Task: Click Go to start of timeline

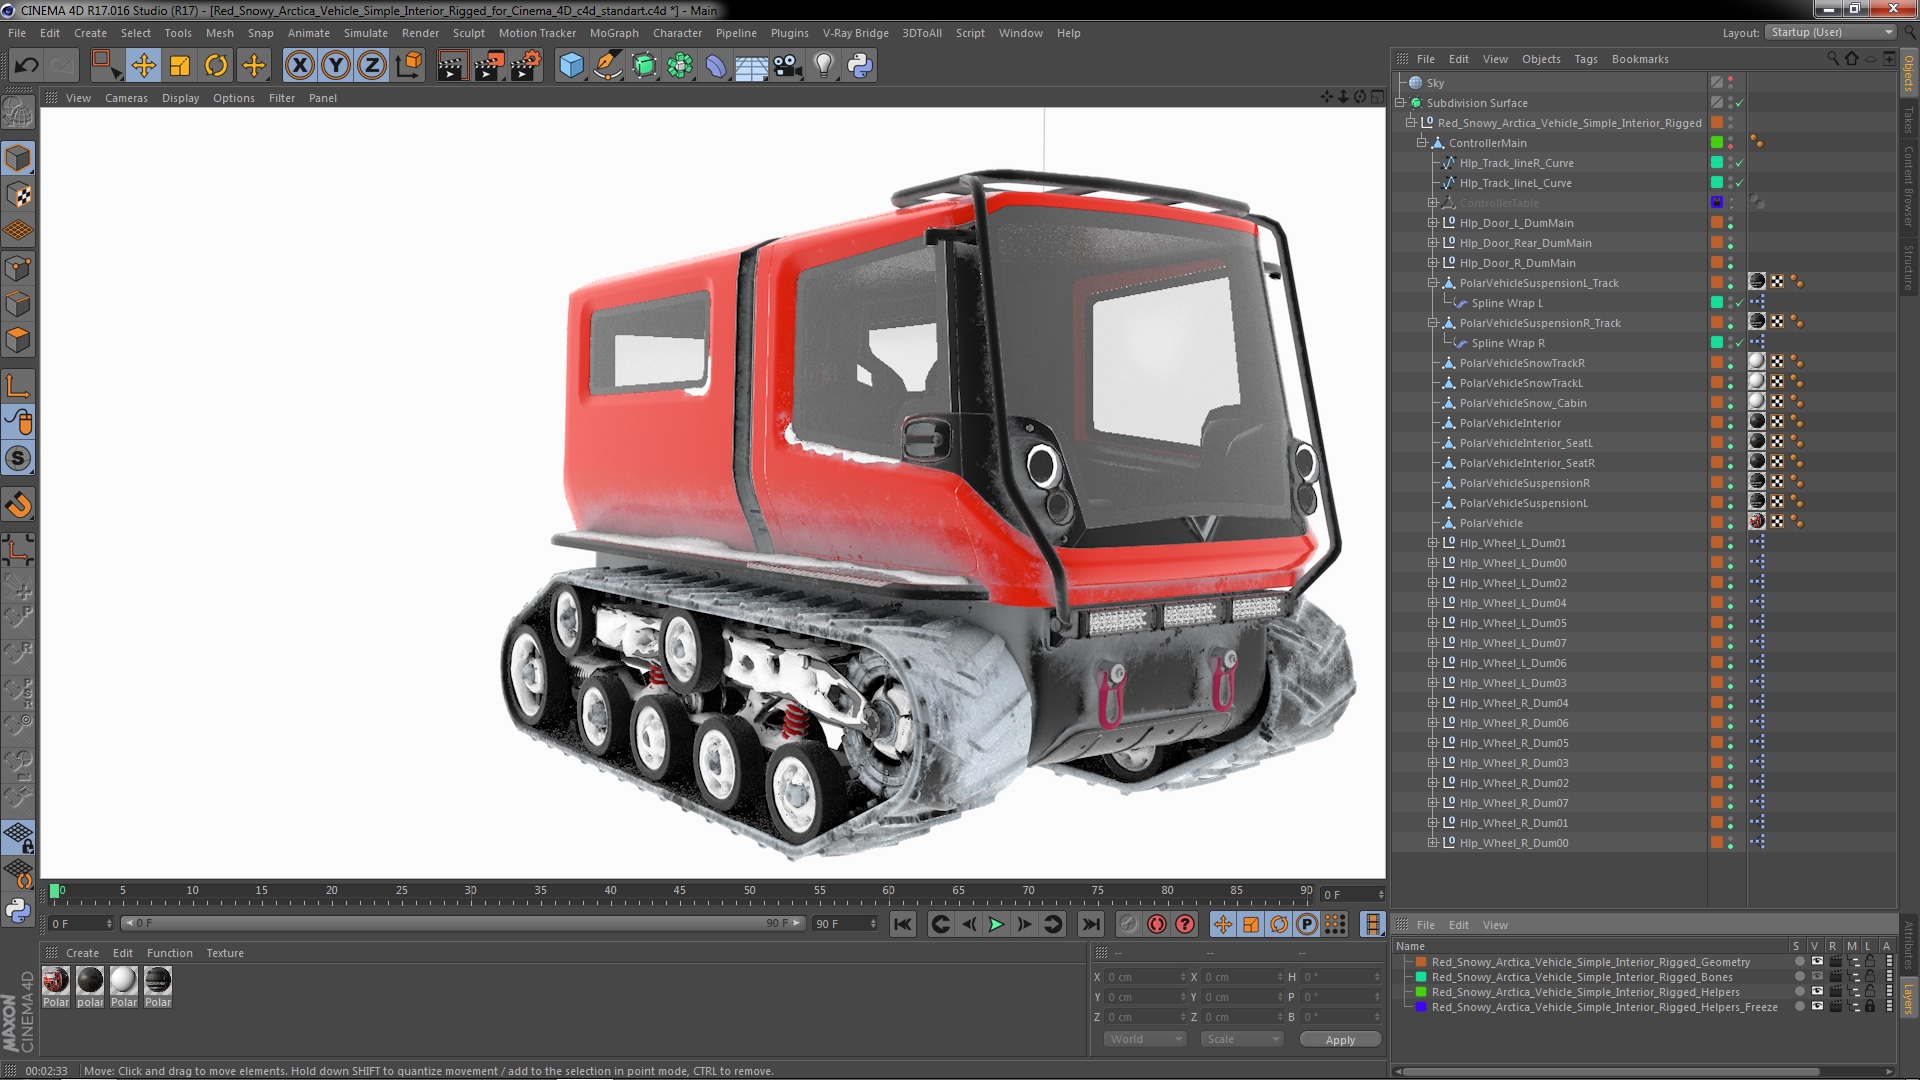Action: 902,925
